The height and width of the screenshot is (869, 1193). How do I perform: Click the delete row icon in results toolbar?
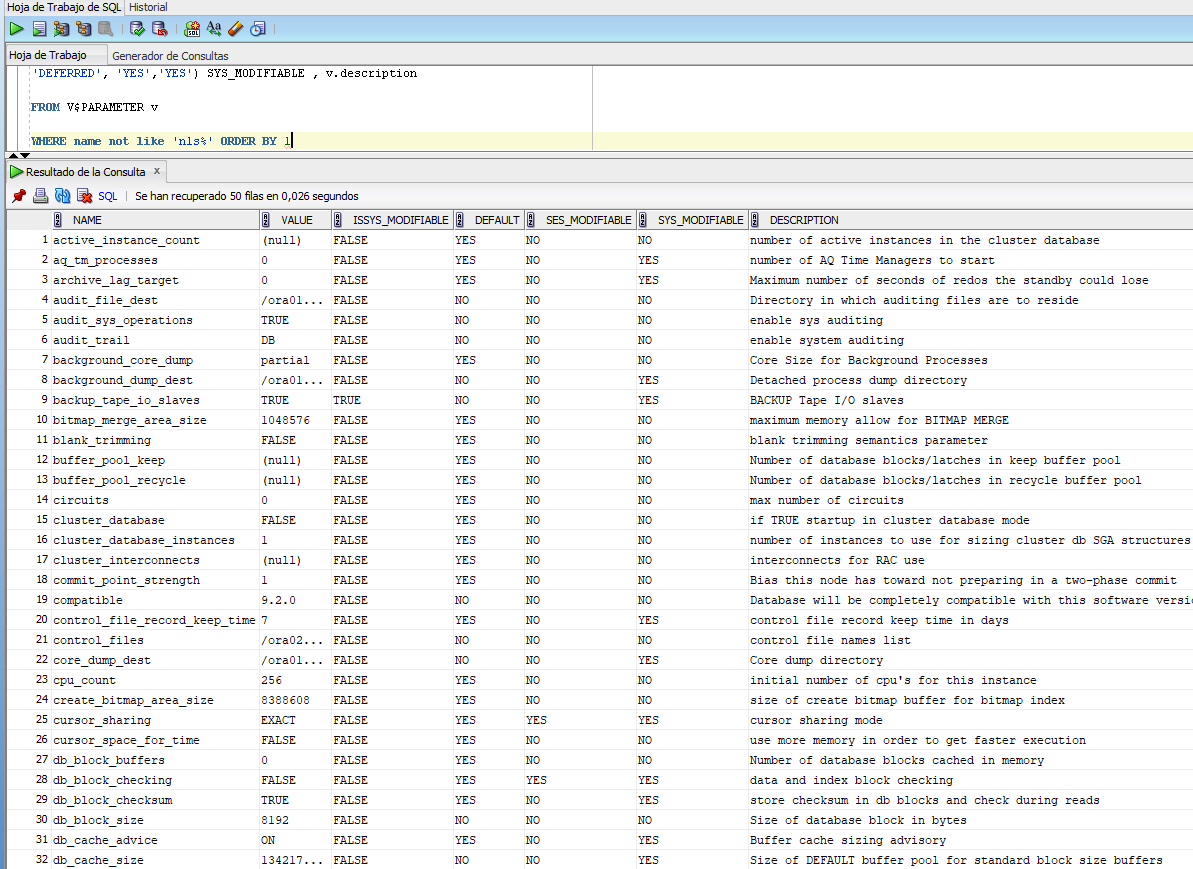(x=84, y=196)
